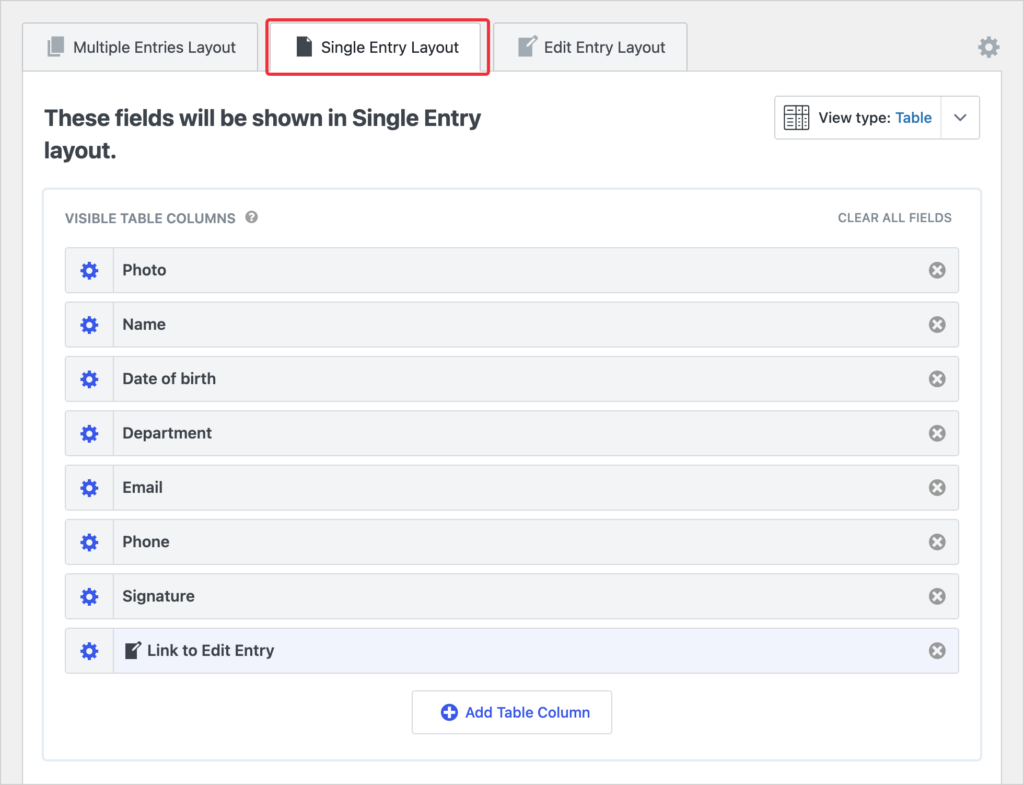Viewport: 1024px width, 785px height.
Task: Remove the Department field
Action: (x=937, y=434)
